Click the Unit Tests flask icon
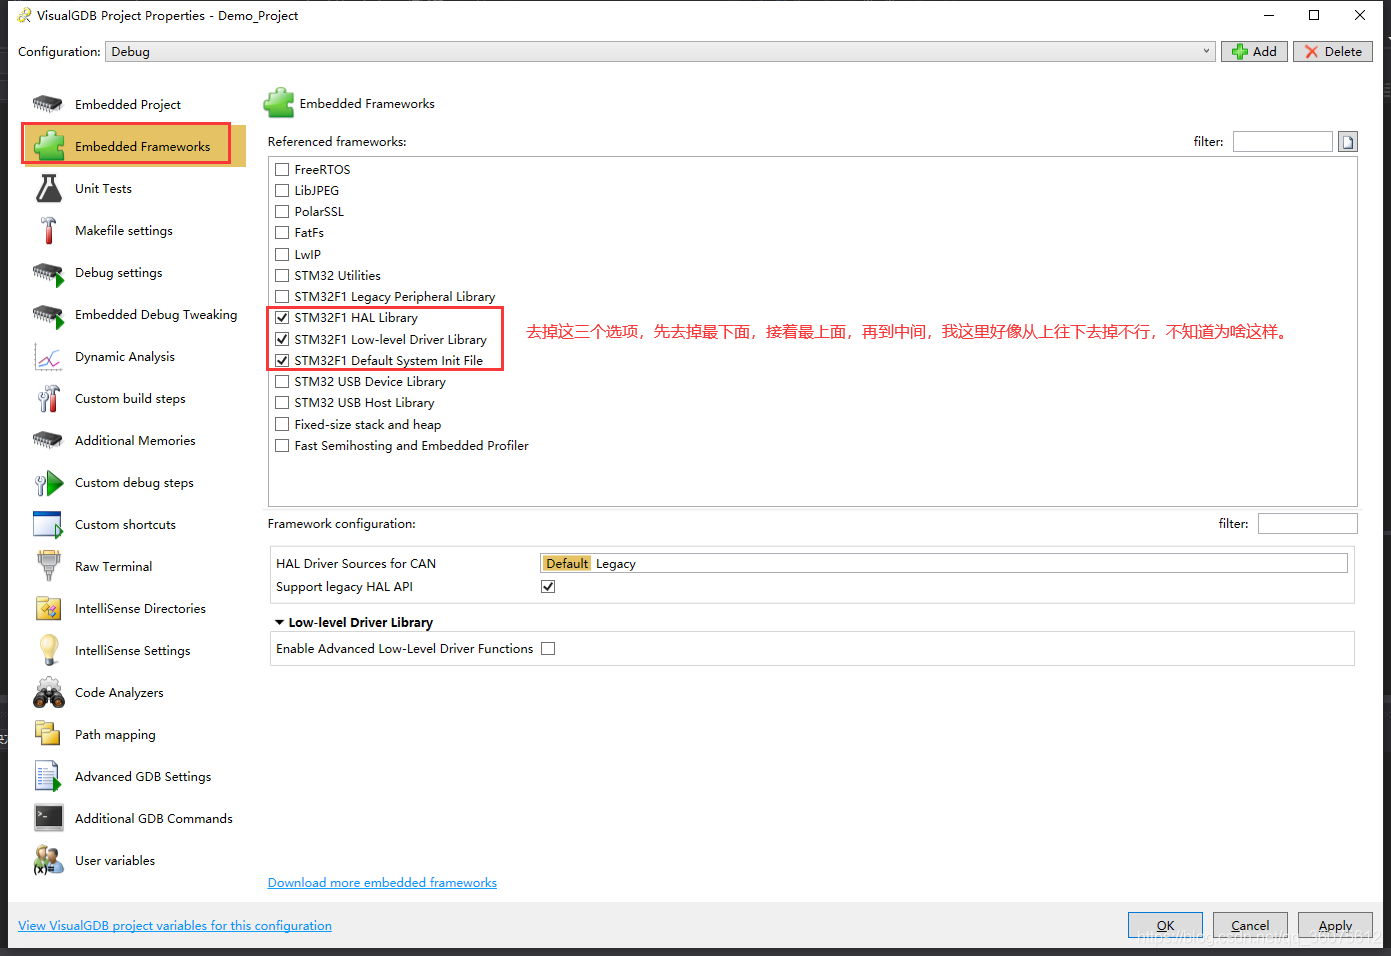The width and height of the screenshot is (1391, 956). [x=48, y=188]
